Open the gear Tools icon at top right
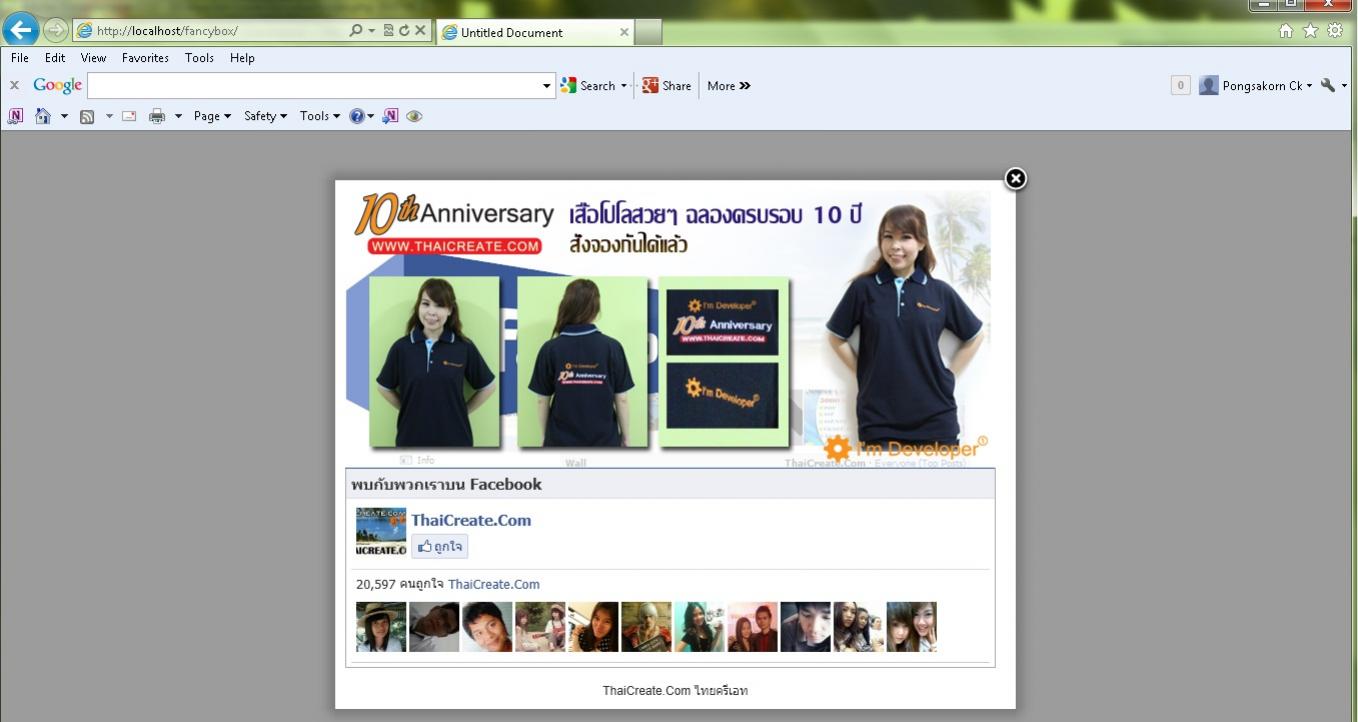 (x=1335, y=31)
